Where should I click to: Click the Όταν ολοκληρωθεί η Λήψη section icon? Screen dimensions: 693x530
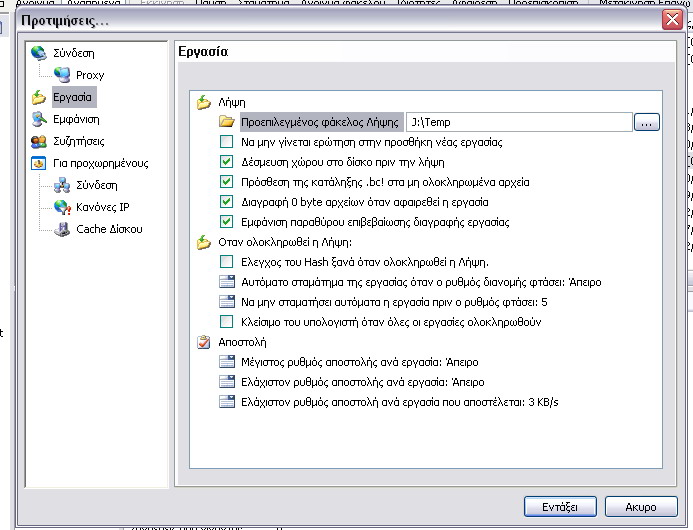204,242
